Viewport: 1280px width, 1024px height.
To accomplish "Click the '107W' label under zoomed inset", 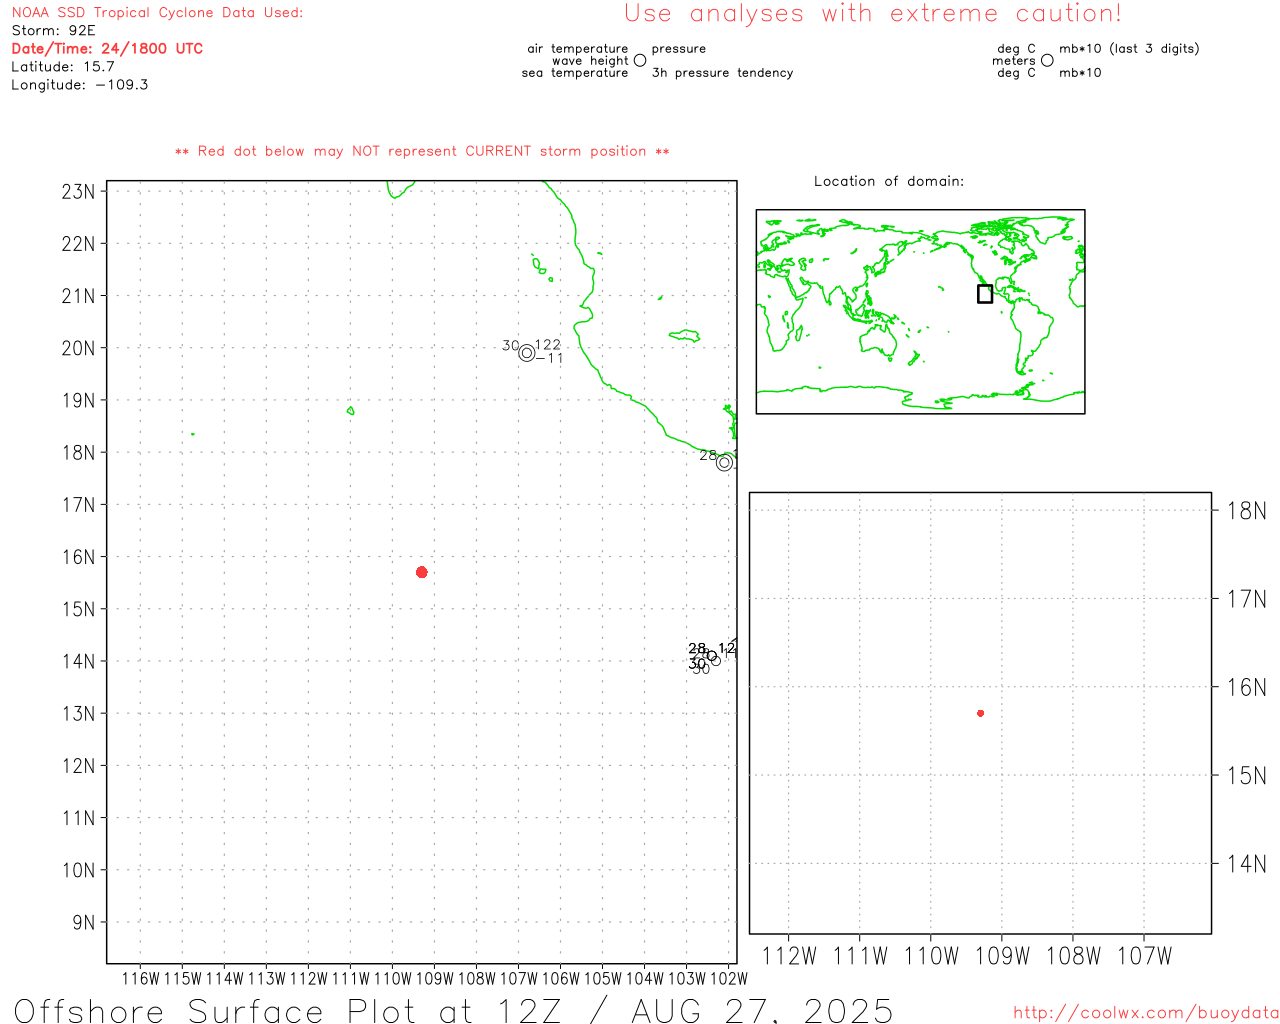I will 1144,956.
